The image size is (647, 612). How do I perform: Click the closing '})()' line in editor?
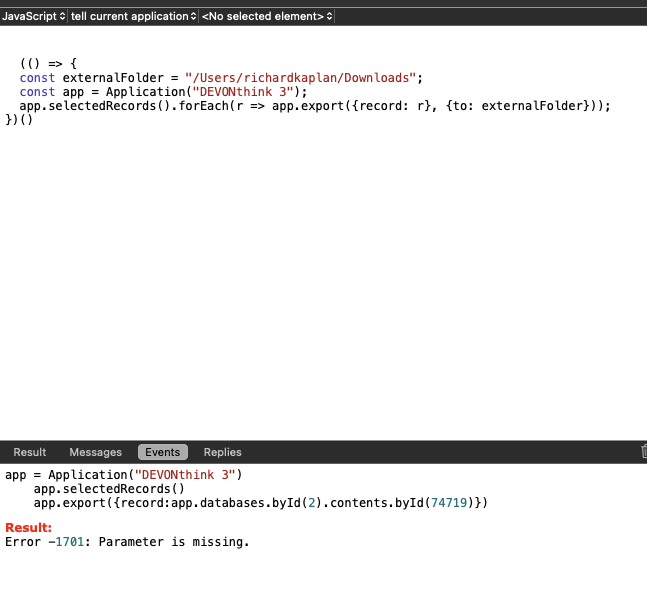[x=20, y=119]
